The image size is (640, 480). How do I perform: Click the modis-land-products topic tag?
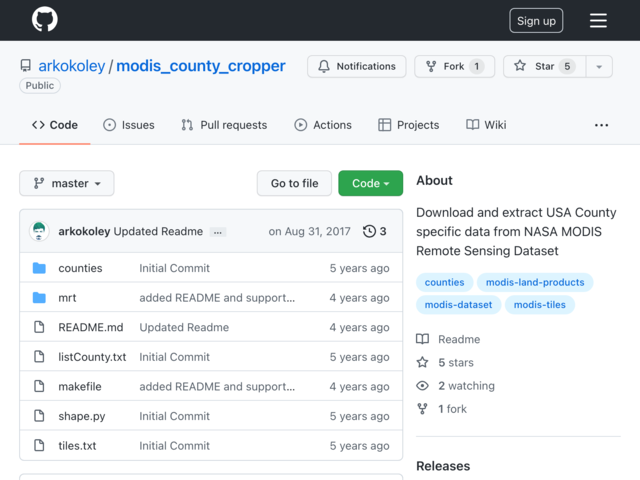535,282
